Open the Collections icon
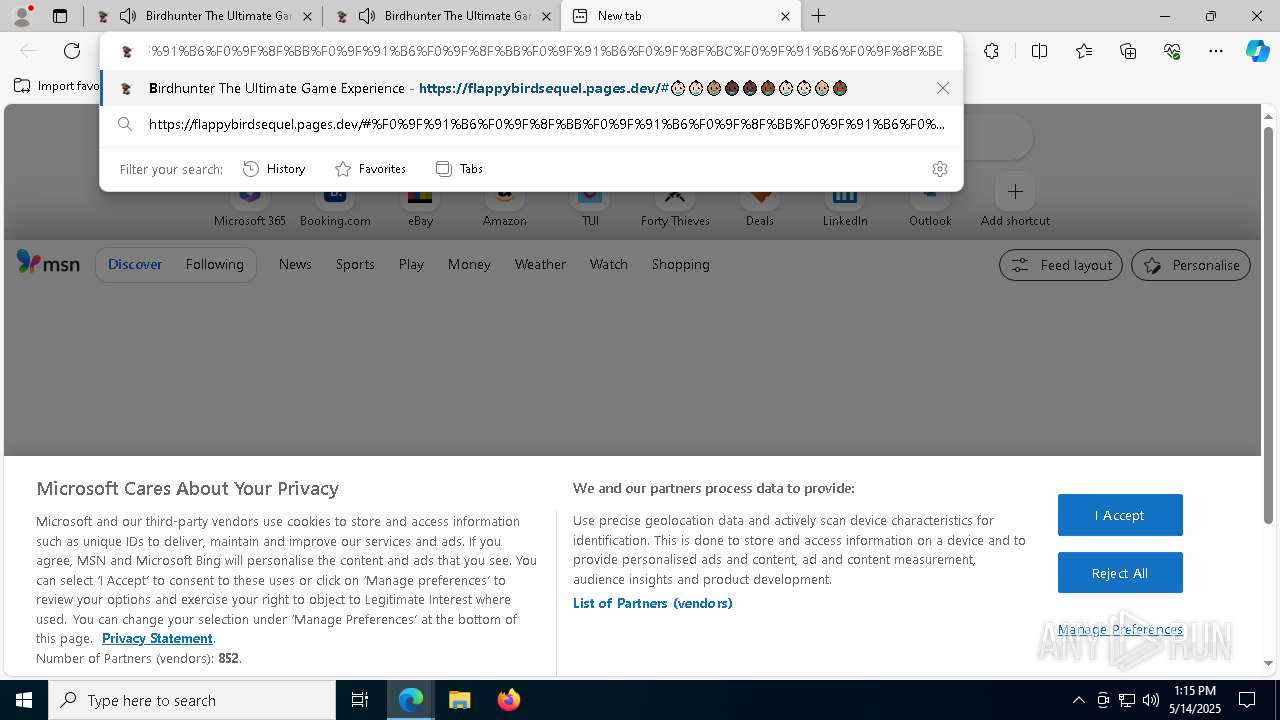Image resolution: width=1280 pixels, height=720 pixels. pos(1128,51)
